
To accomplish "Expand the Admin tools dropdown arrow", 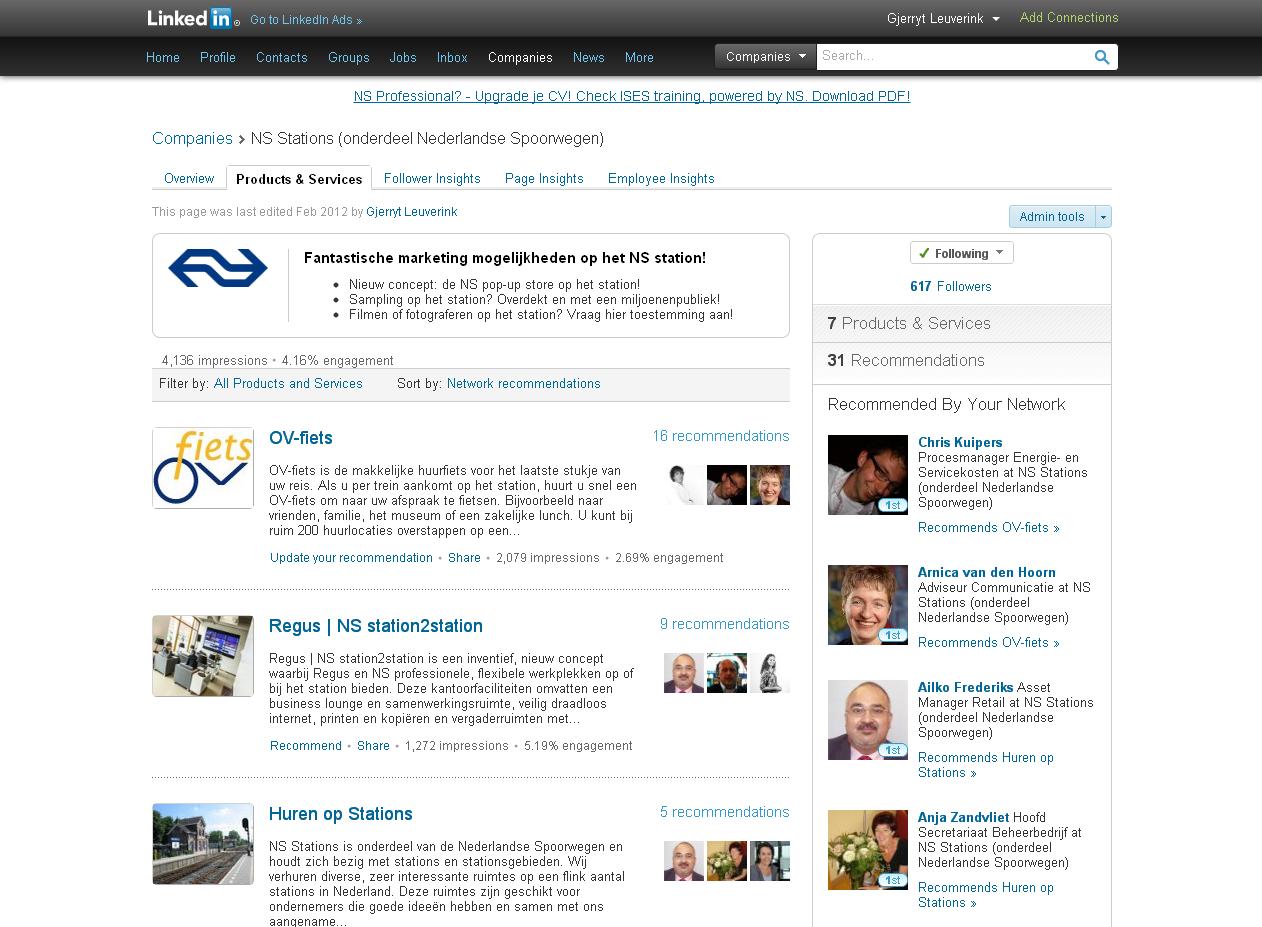I will [x=1103, y=217].
